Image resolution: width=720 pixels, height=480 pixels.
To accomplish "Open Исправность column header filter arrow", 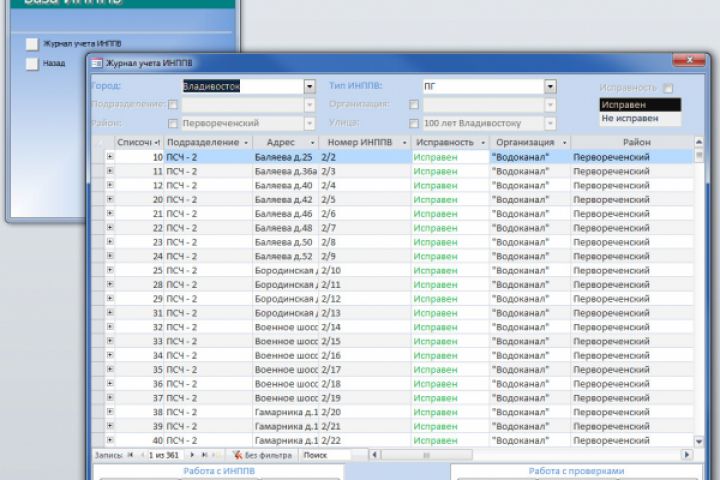I will [x=483, y=143].
